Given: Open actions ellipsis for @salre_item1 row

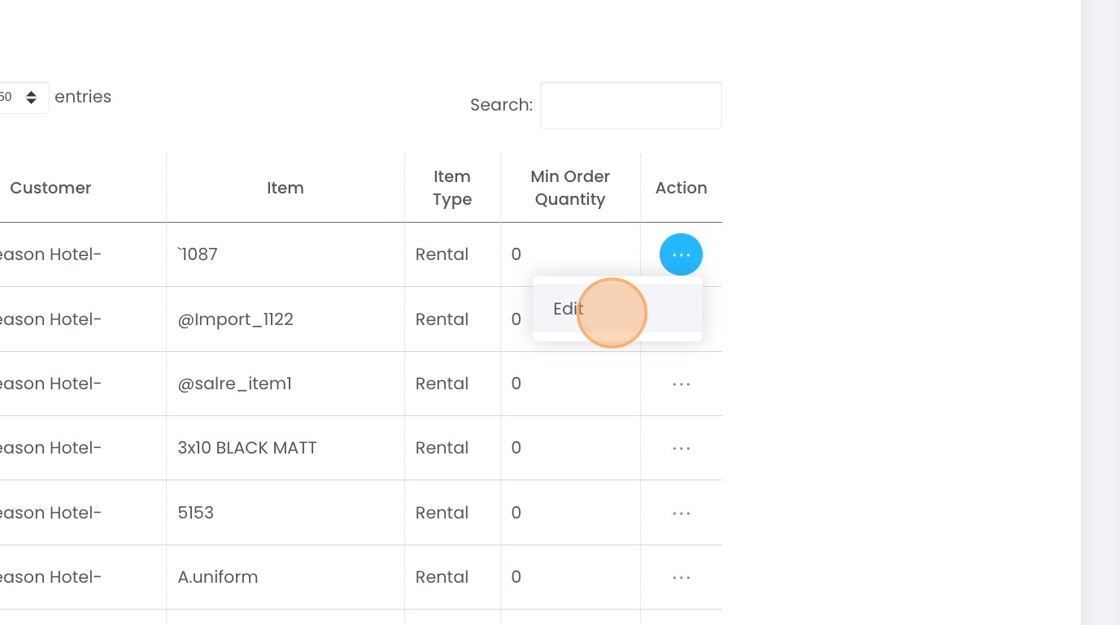Looking at the screenshot, I should (x=681, y=384).
